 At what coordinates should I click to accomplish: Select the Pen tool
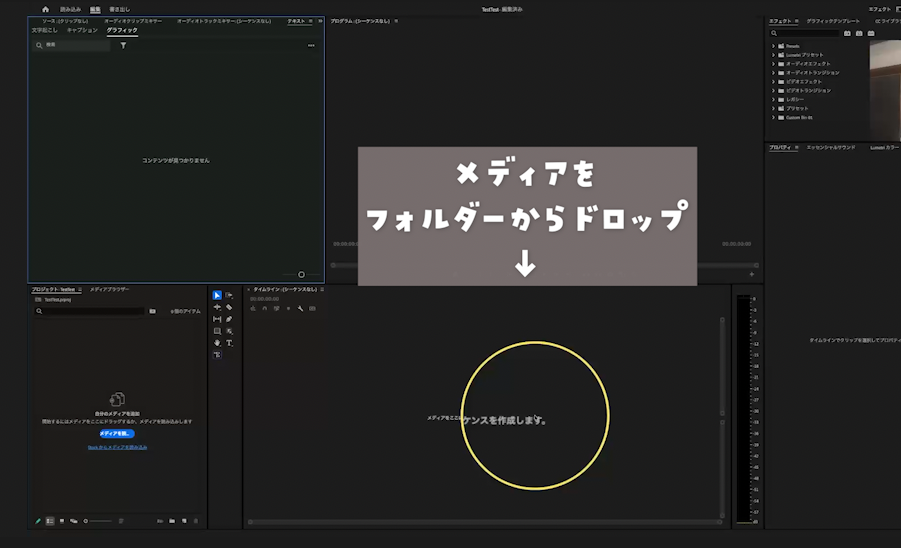tap(229, 319)
